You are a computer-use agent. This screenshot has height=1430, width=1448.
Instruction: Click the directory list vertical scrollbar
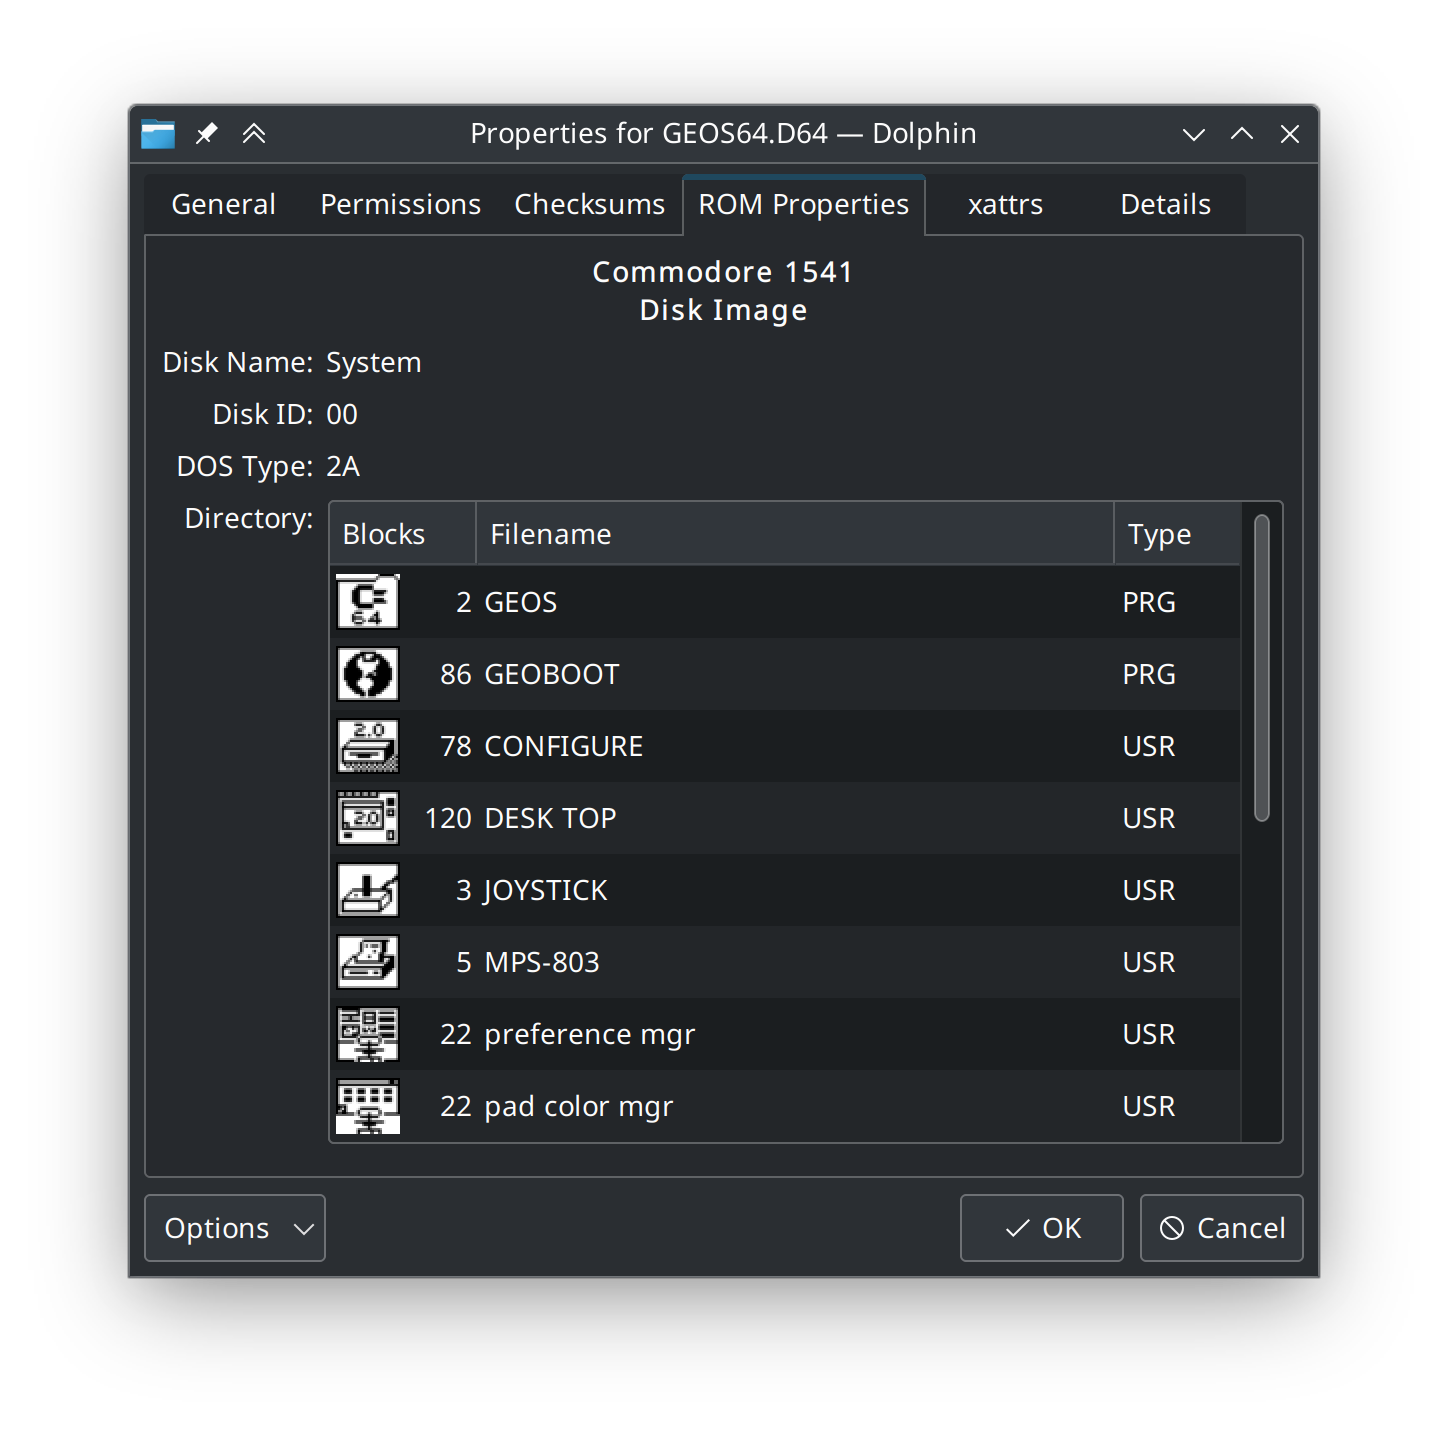coord(1262,668)
